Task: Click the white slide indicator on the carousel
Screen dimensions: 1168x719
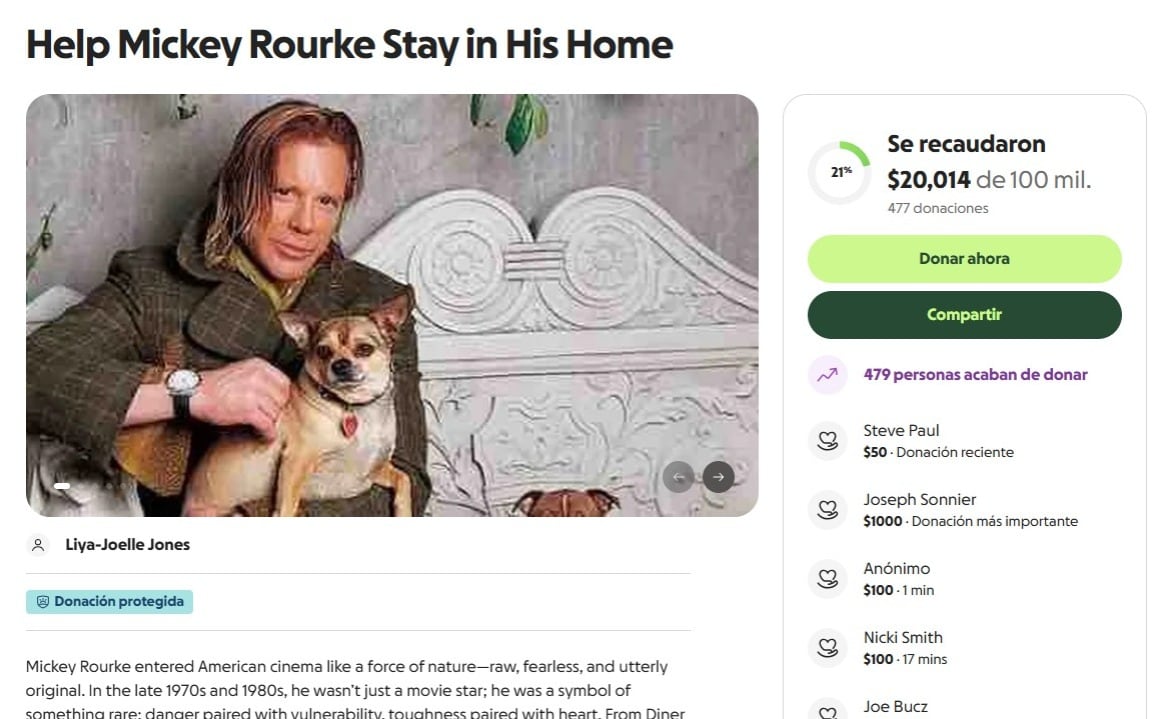Action: (62, 485)
